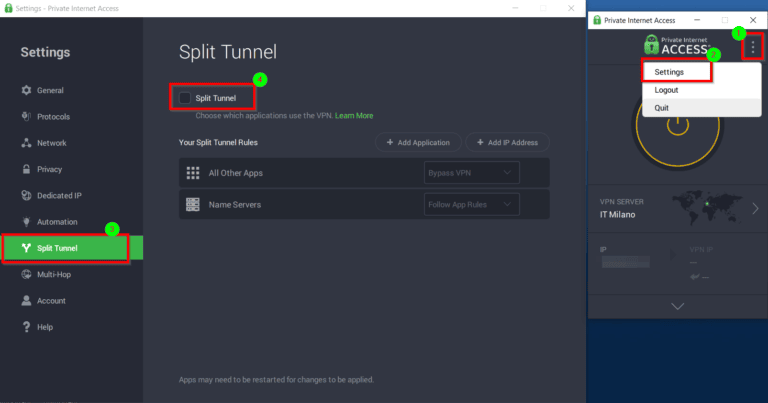Open the General settings tab
Screen dimensions: 768x403
tap(72, 90)
